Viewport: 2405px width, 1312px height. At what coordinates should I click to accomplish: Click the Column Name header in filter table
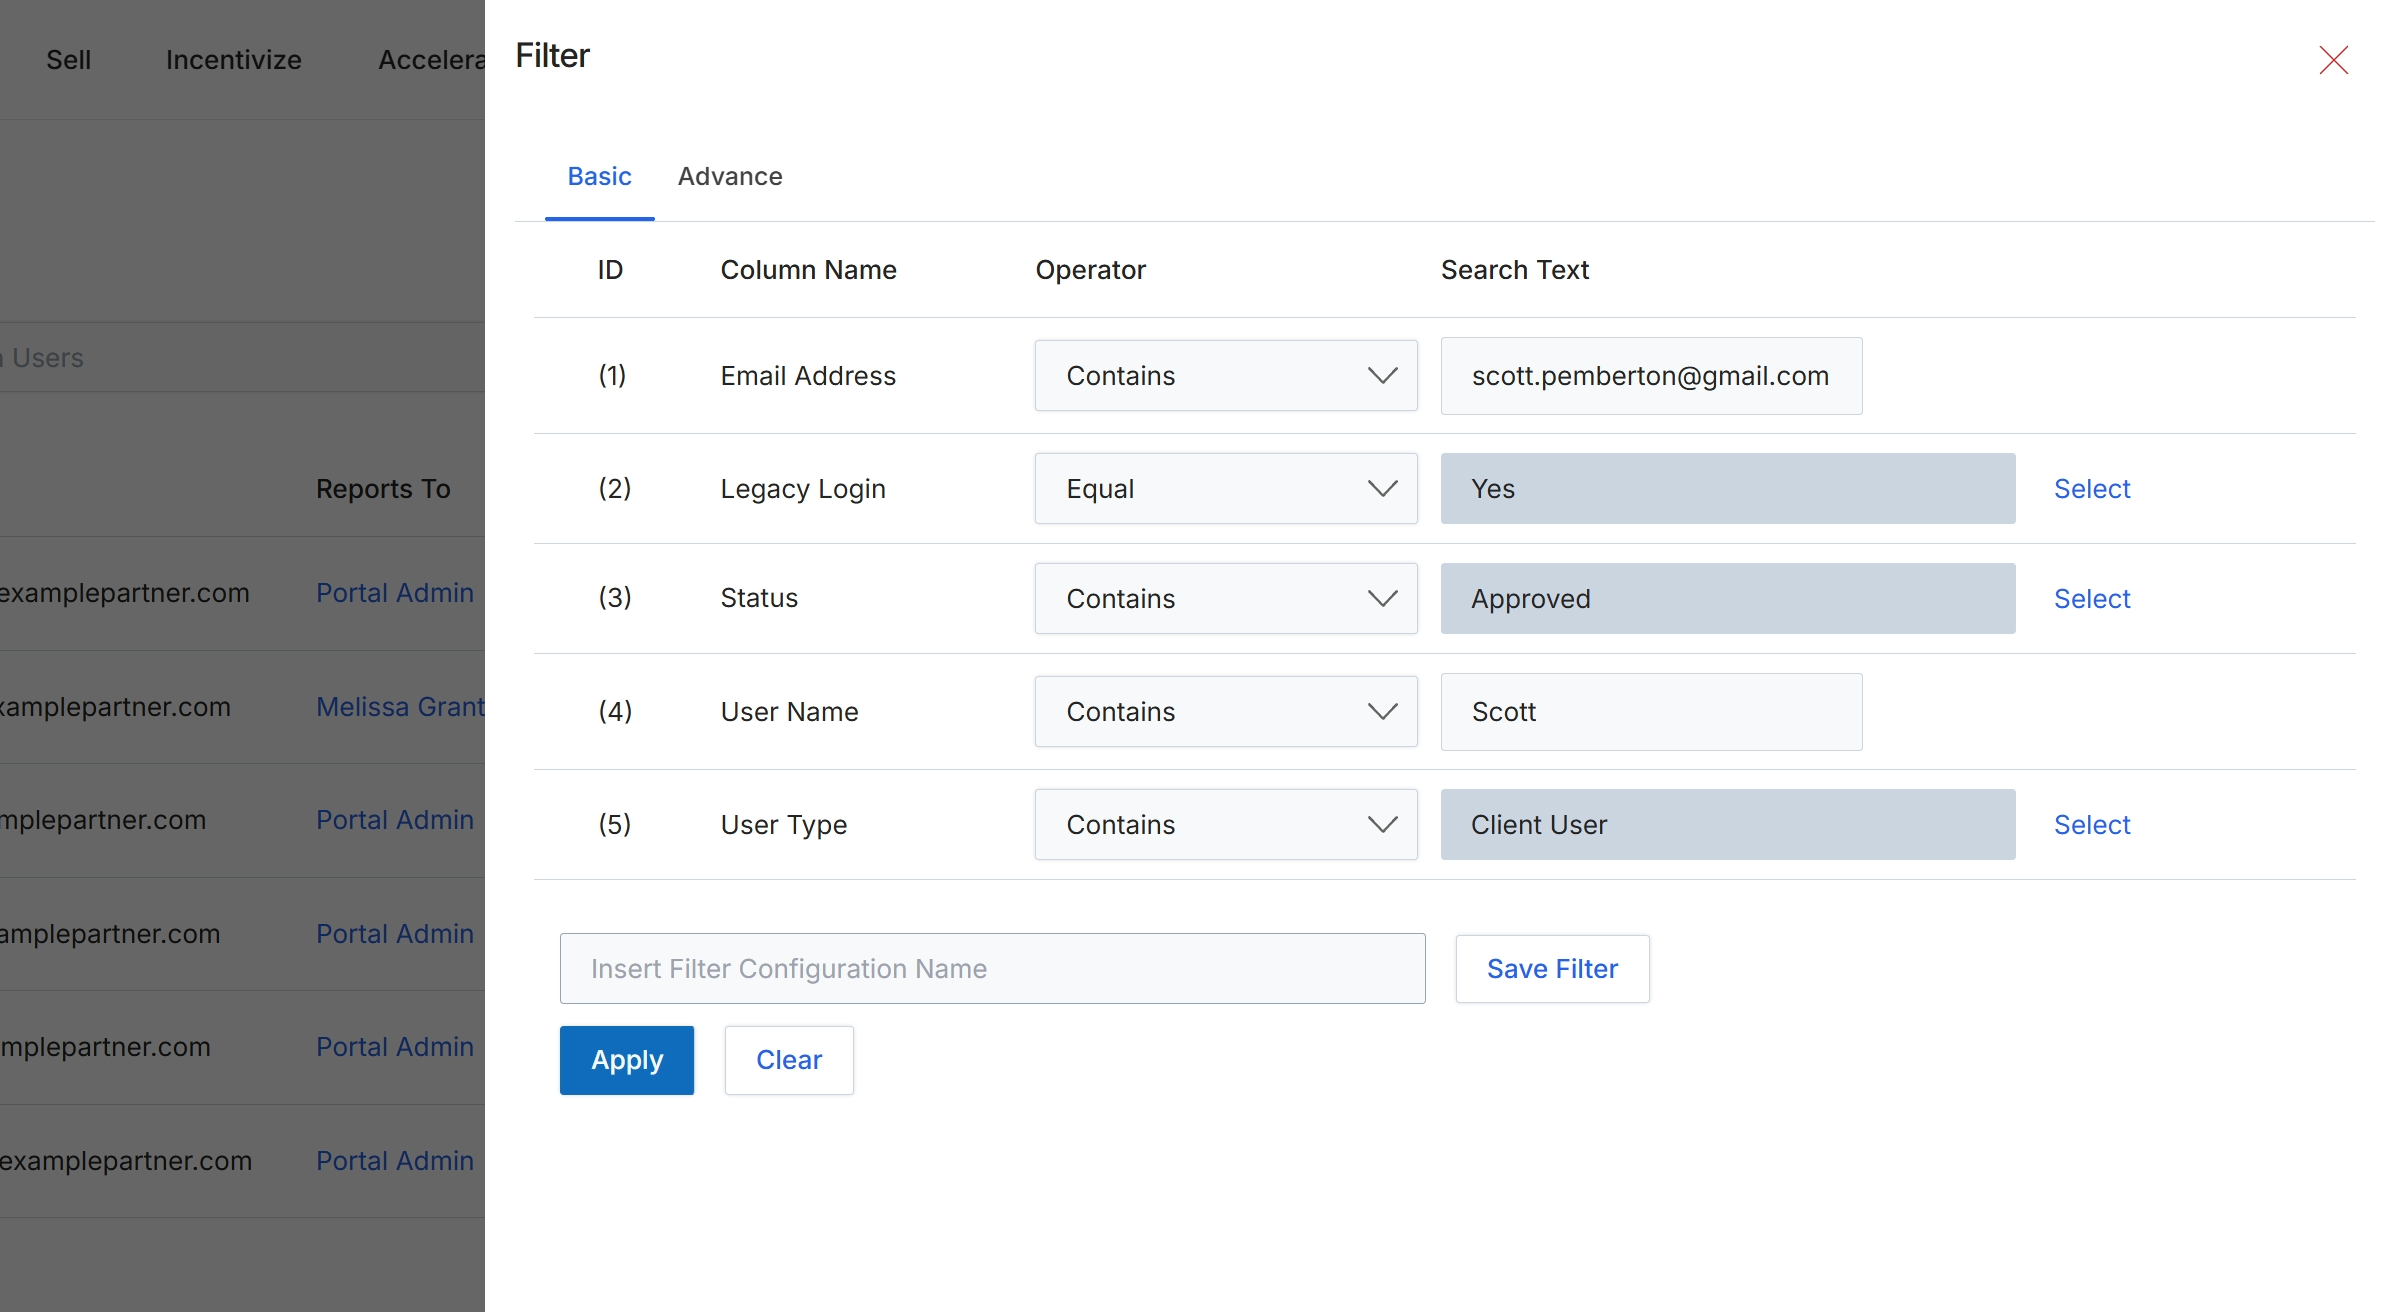[808, 269]
